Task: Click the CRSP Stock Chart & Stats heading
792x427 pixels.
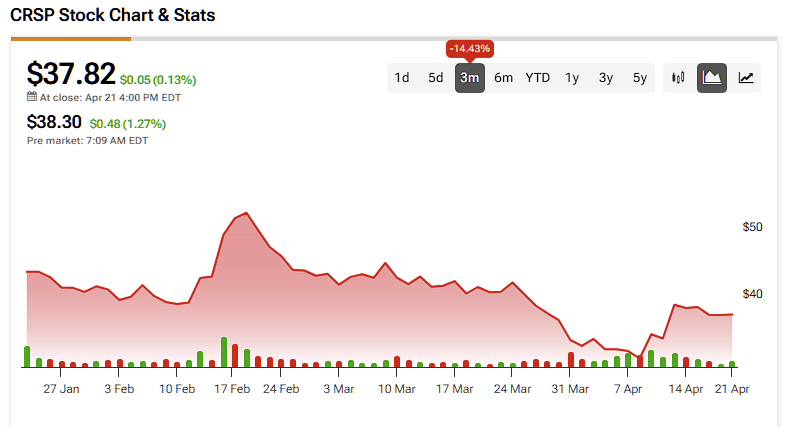Action: point(113,15)
